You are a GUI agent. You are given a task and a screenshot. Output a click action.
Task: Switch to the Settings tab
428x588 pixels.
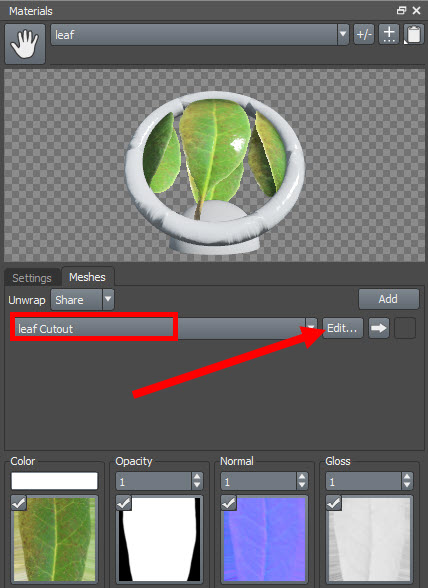32,278
